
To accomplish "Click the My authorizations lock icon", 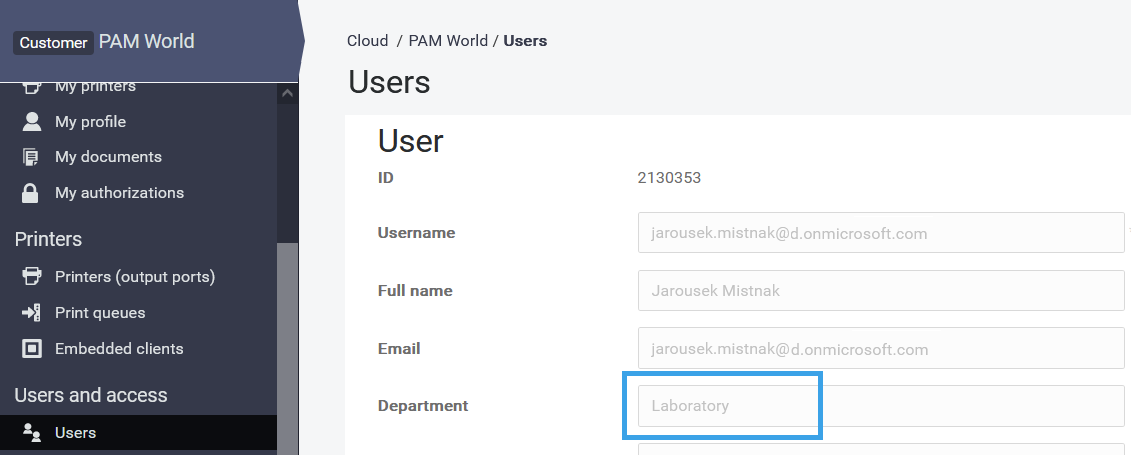I will tap(32, 193).
